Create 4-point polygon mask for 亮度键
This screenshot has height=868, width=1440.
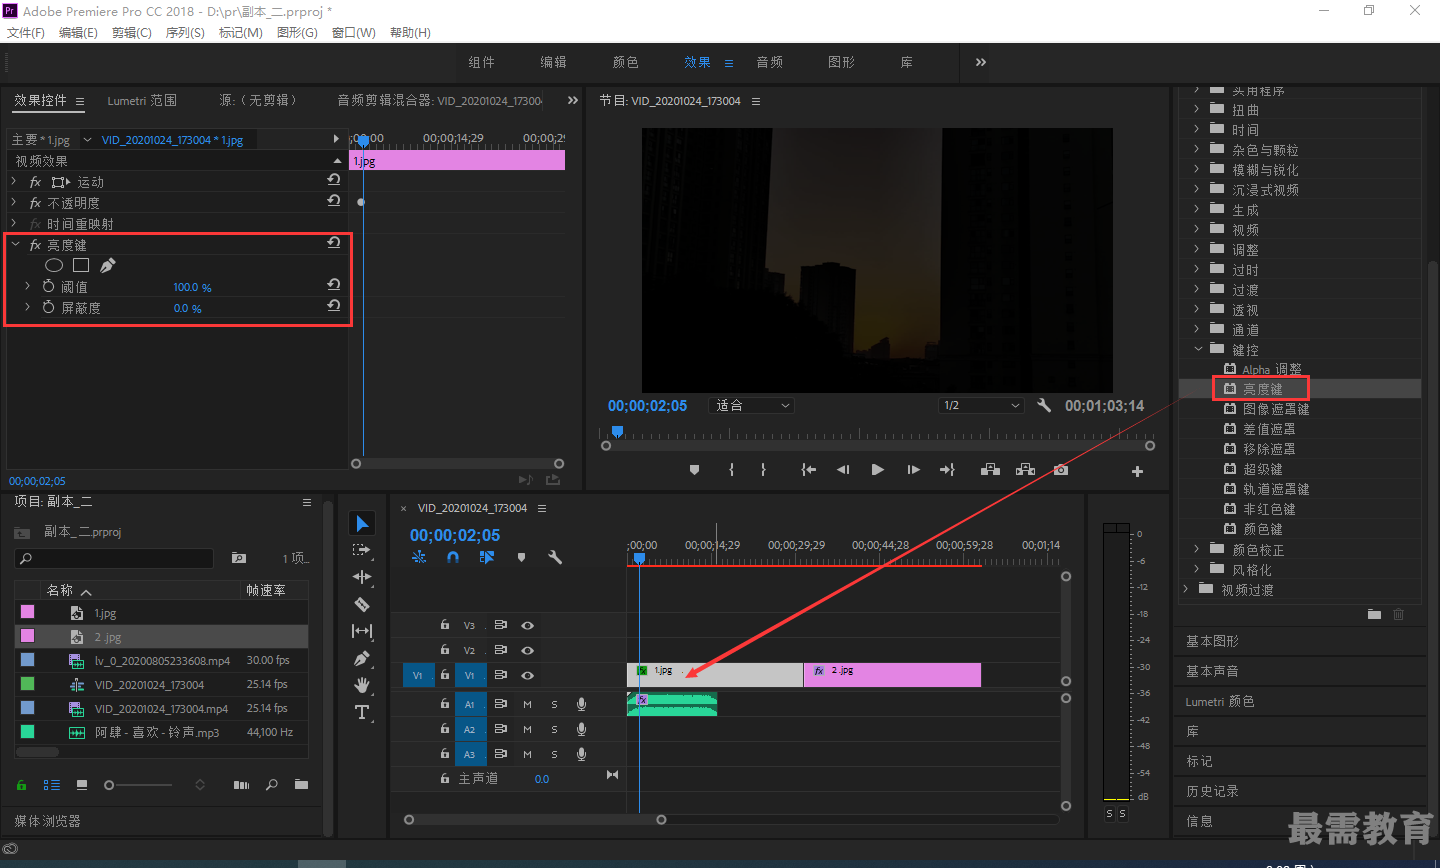pyautogui.click(x=81, y=265)
